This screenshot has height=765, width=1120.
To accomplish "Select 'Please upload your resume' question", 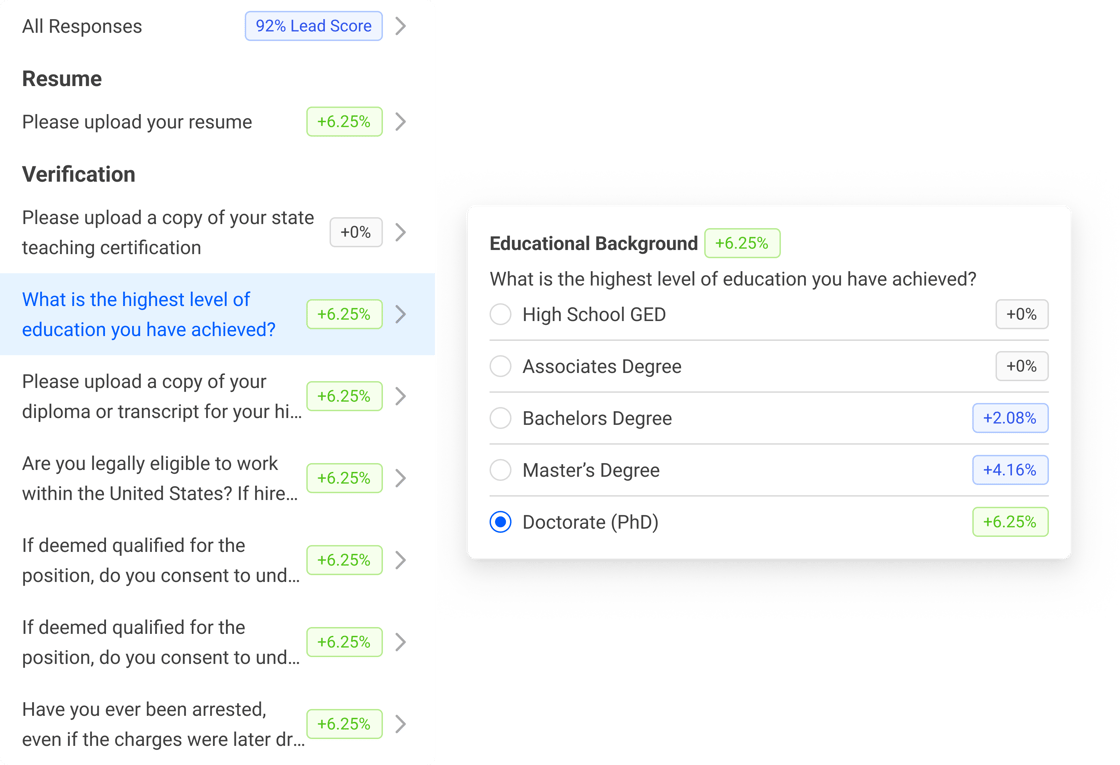I will tap(137, 122).
